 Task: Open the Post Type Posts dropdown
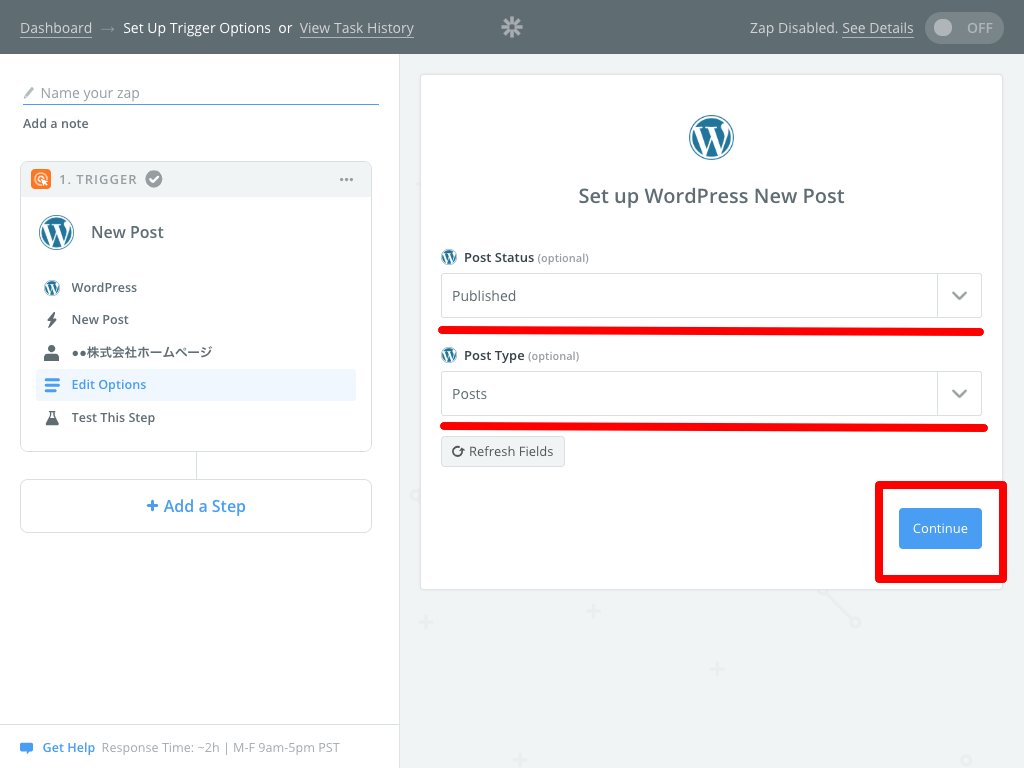pyautogui.click(x=711, y=394)
